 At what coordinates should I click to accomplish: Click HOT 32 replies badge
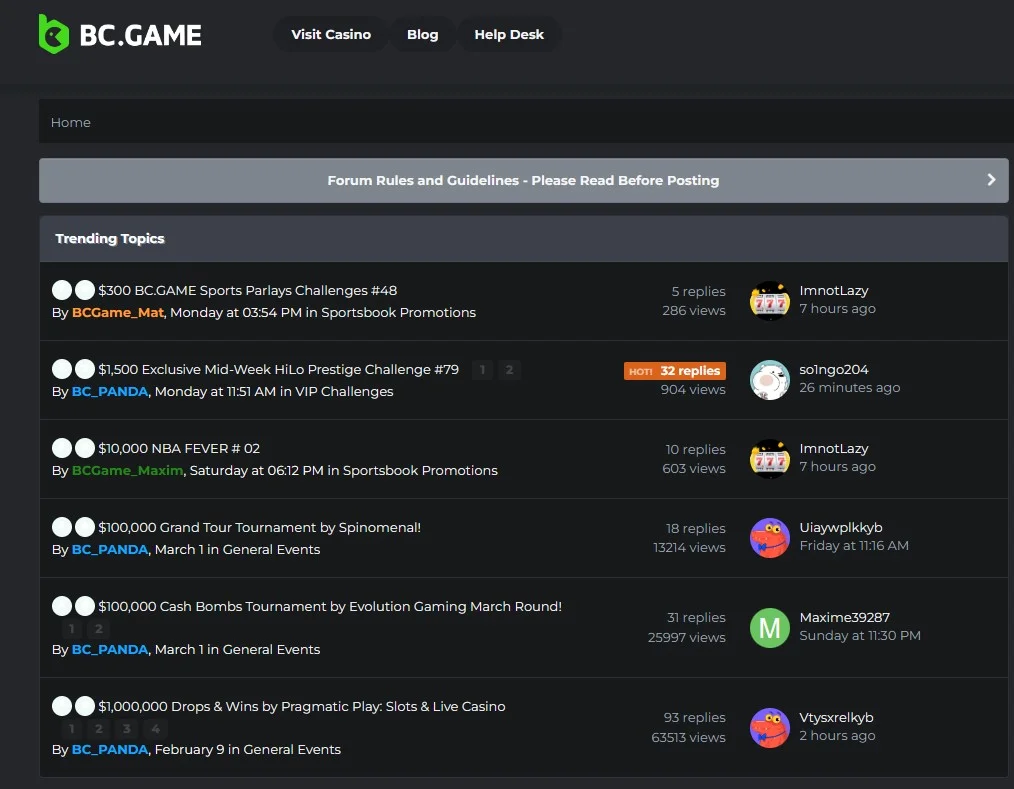674,371
